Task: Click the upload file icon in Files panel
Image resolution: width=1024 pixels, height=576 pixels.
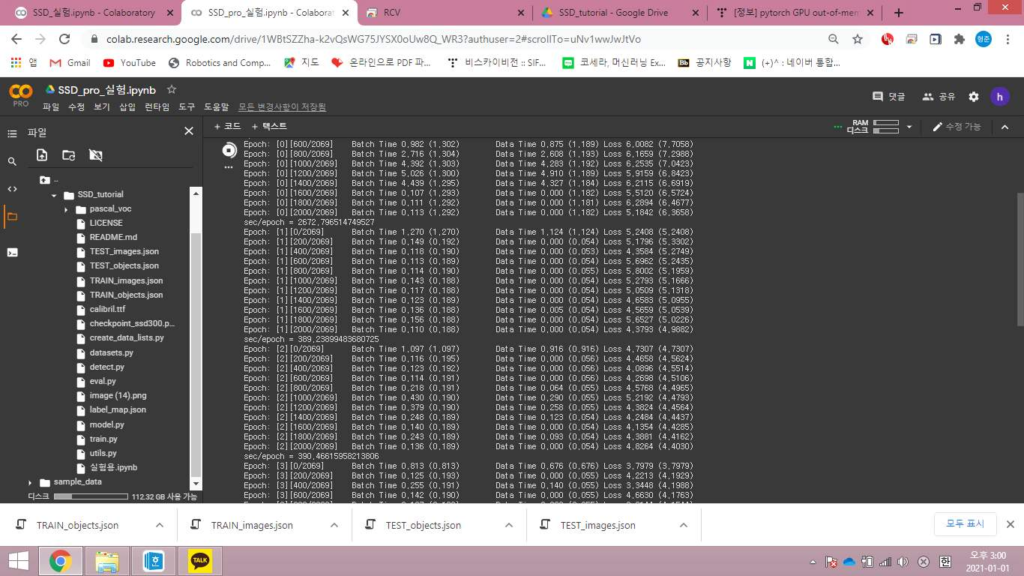Action: click(42, 155)
